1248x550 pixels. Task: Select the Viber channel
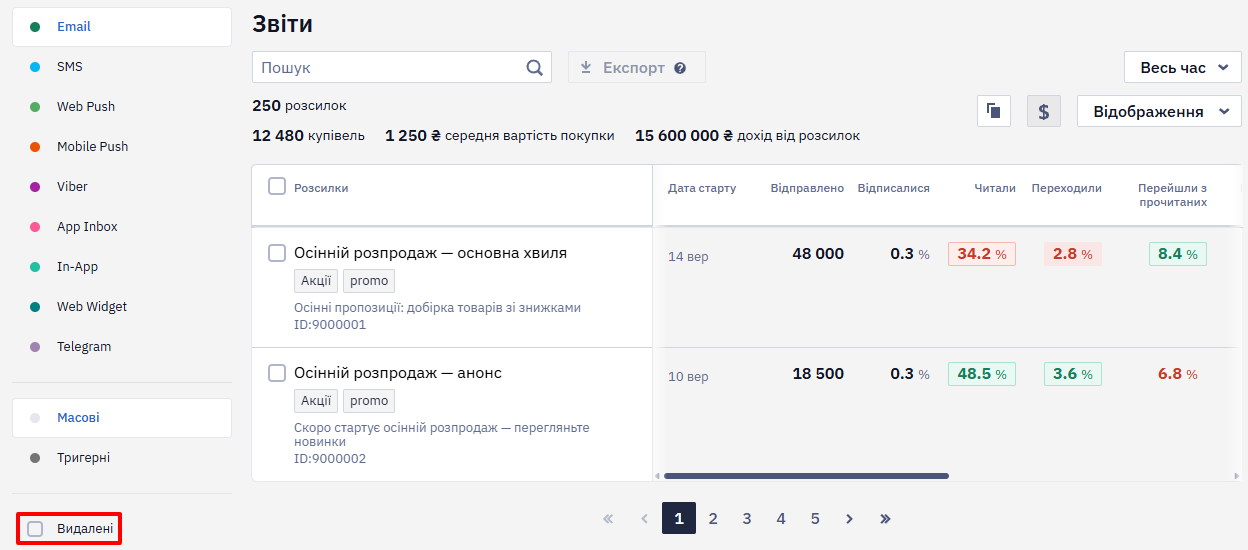click(x=122, y=187)
